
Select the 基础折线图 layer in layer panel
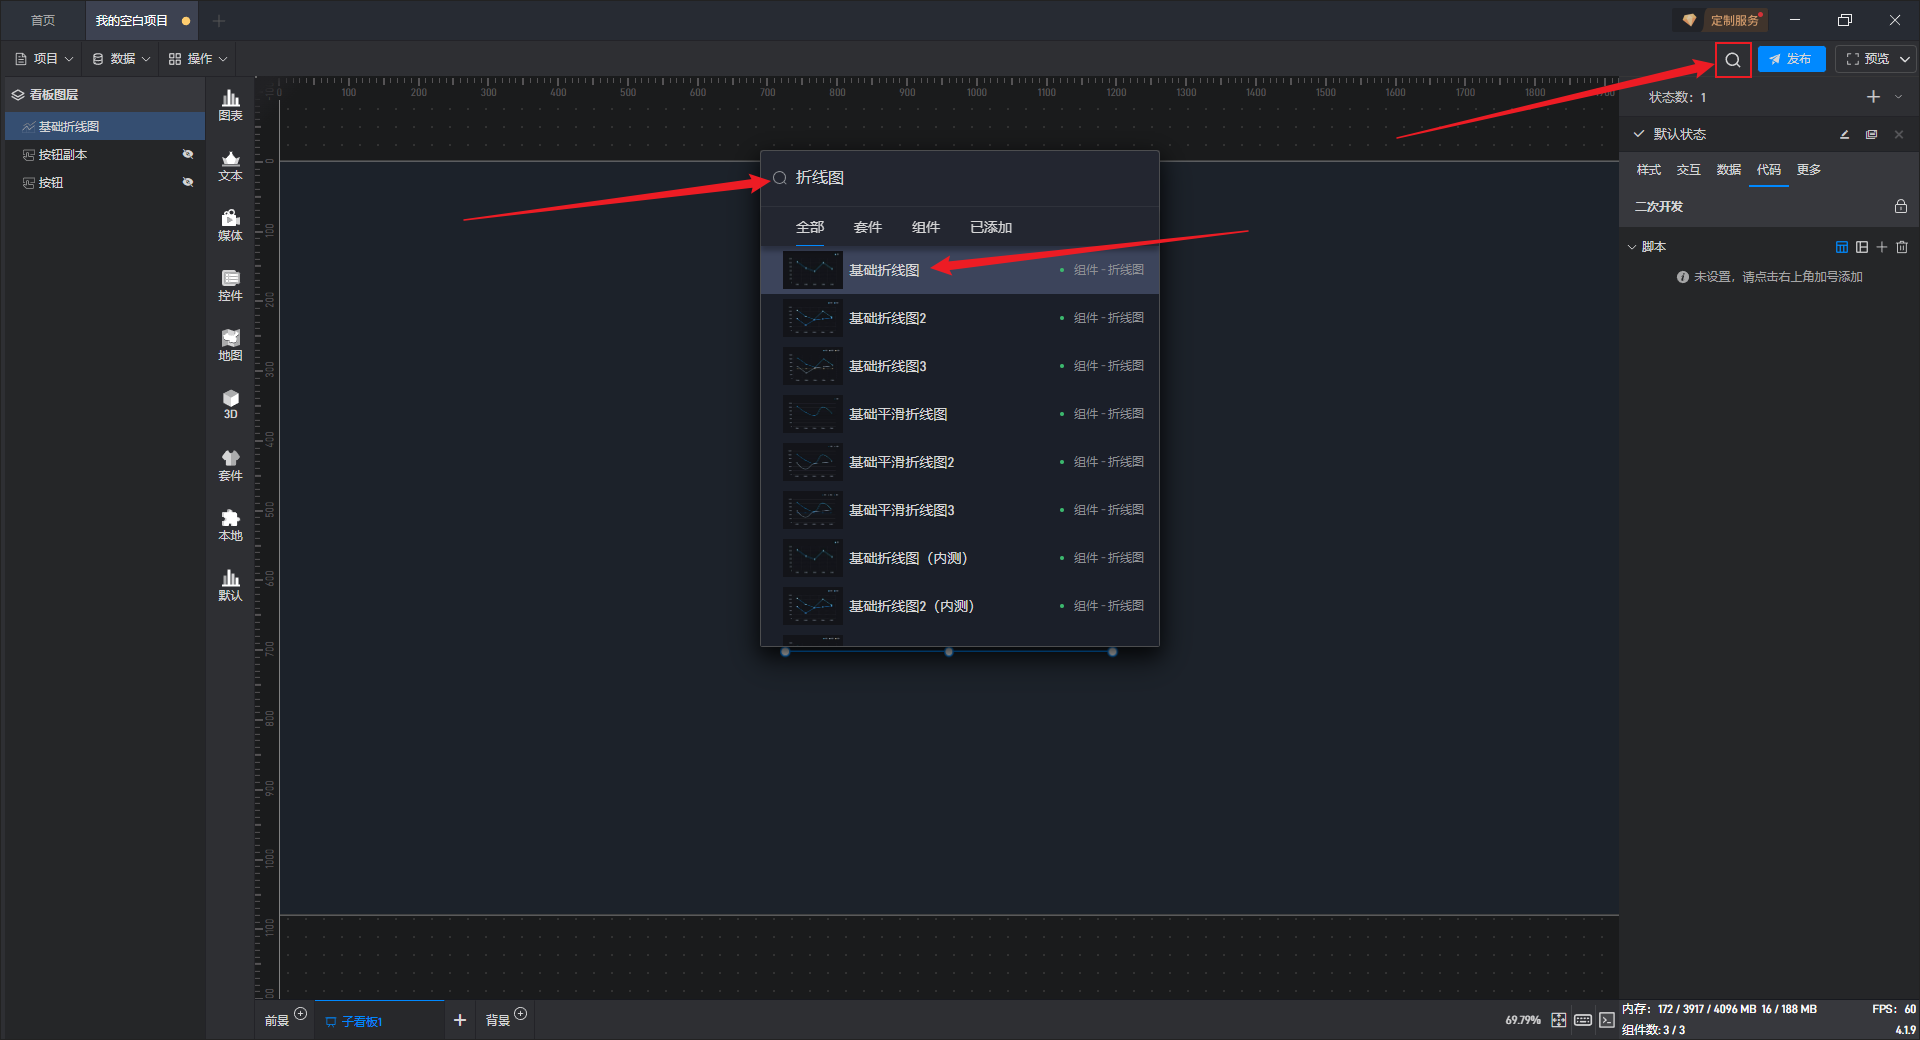105,126
